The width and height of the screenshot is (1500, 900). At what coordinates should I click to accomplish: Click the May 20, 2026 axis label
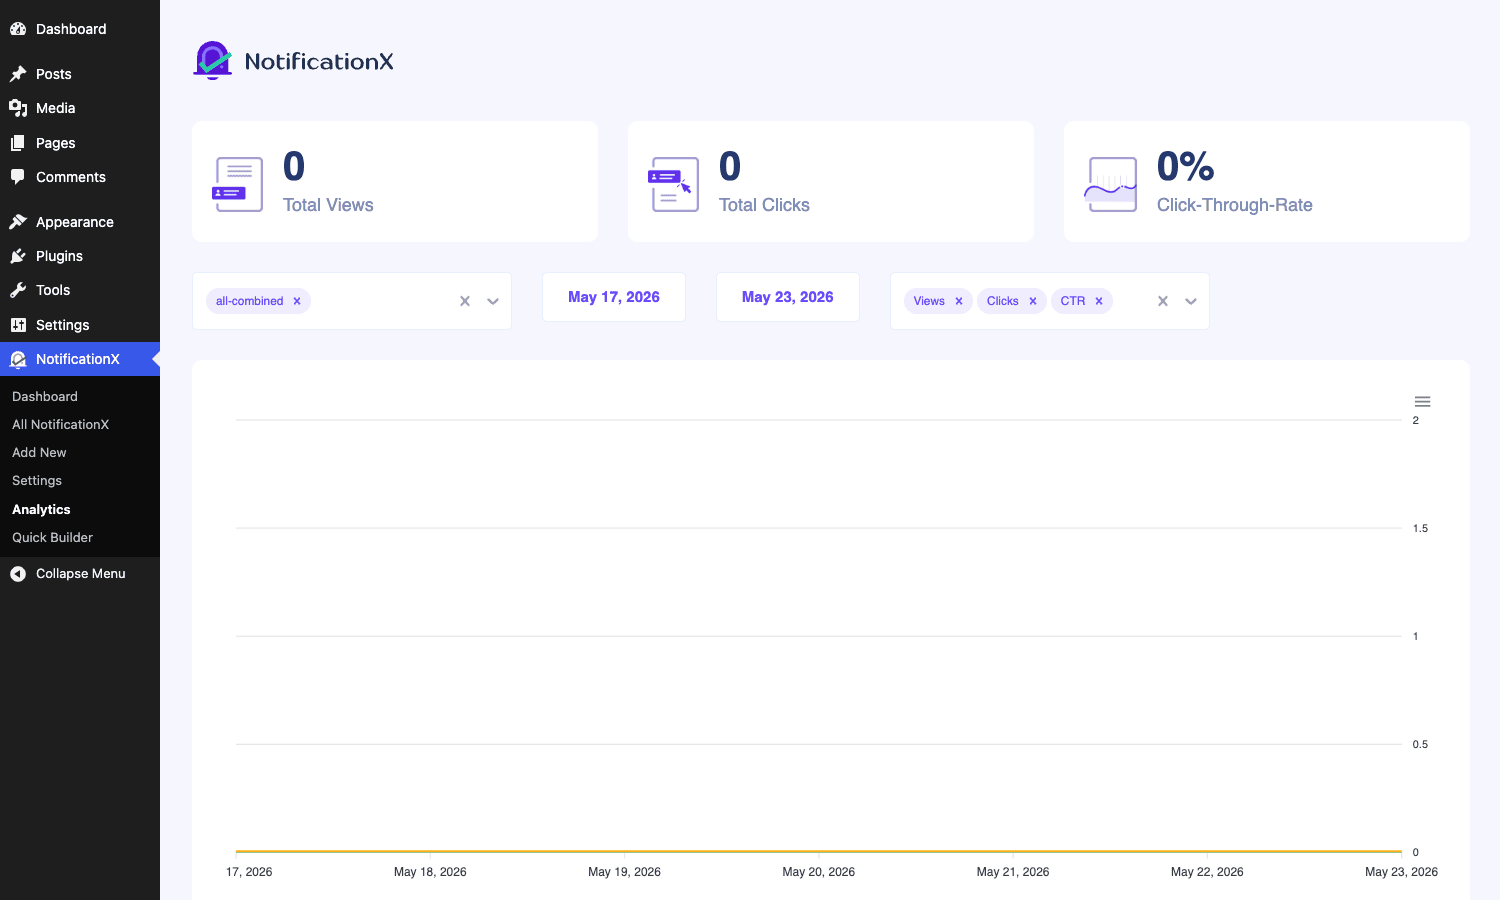819,872
